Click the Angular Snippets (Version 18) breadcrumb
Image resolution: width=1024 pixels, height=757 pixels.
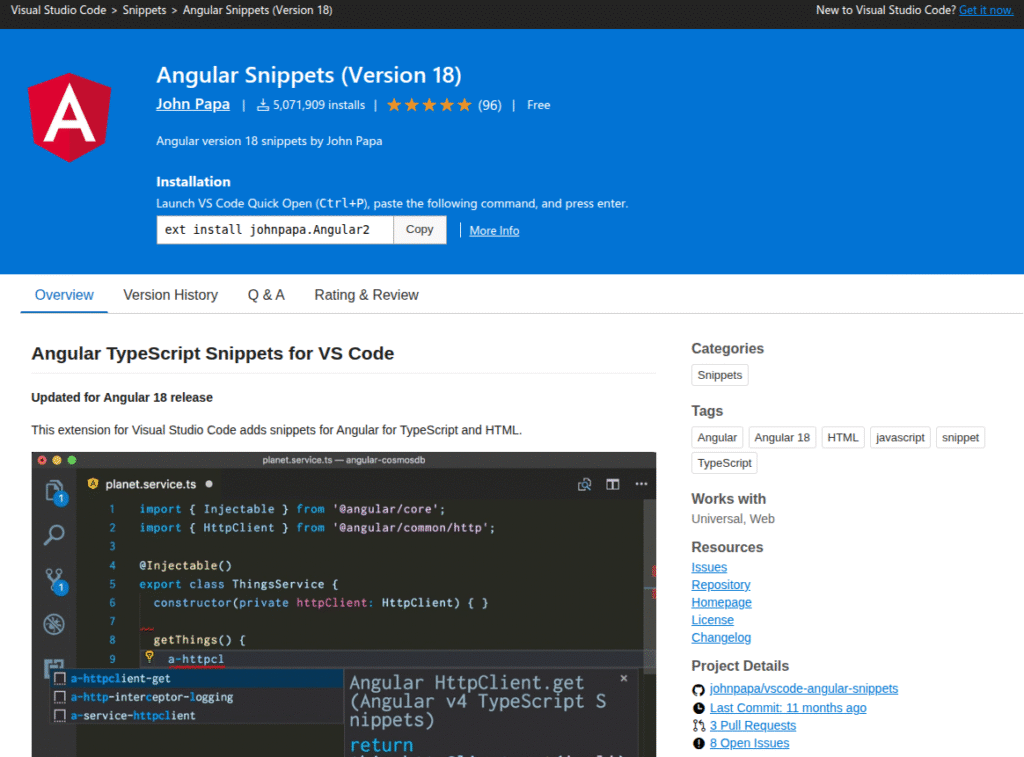[257, 10]
